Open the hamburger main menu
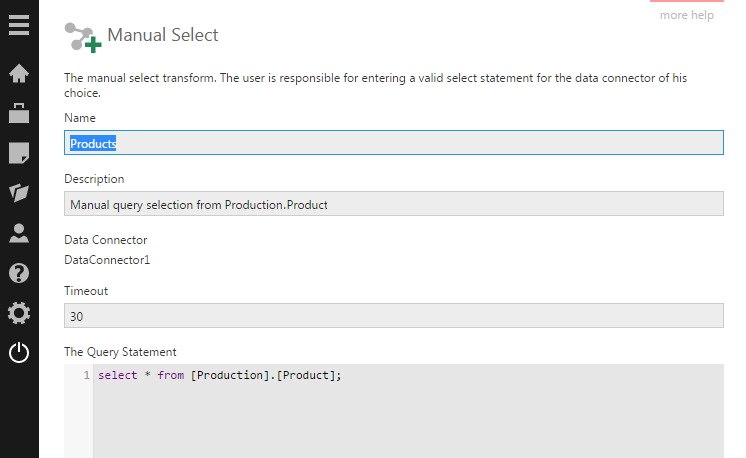 (x=19, y=25)
